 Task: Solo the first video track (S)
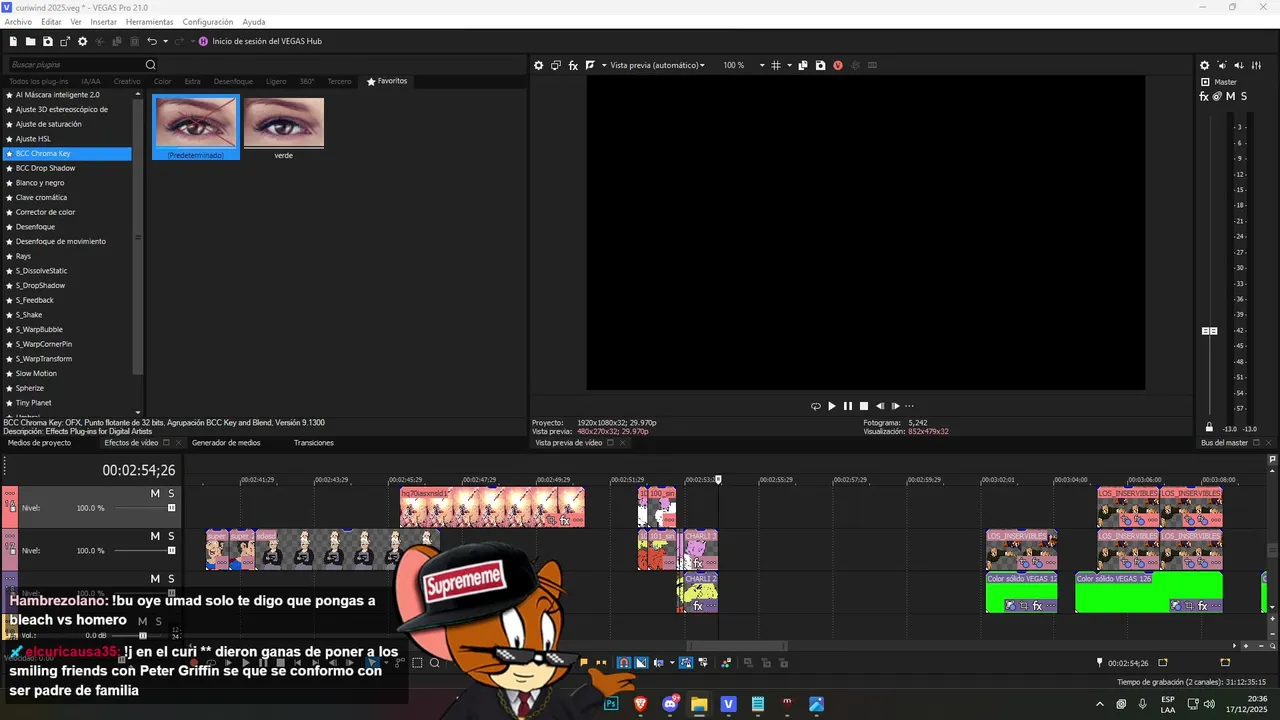coord(171,494)
